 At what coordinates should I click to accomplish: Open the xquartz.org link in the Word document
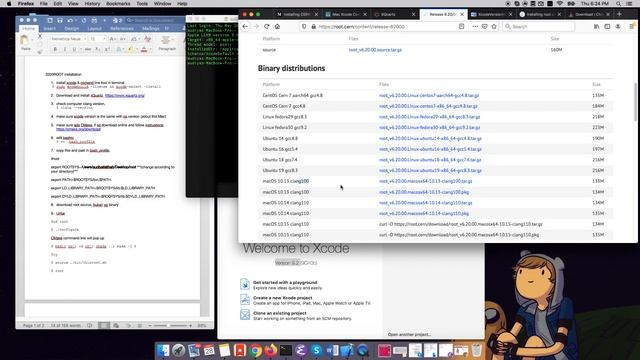(125, 96)
